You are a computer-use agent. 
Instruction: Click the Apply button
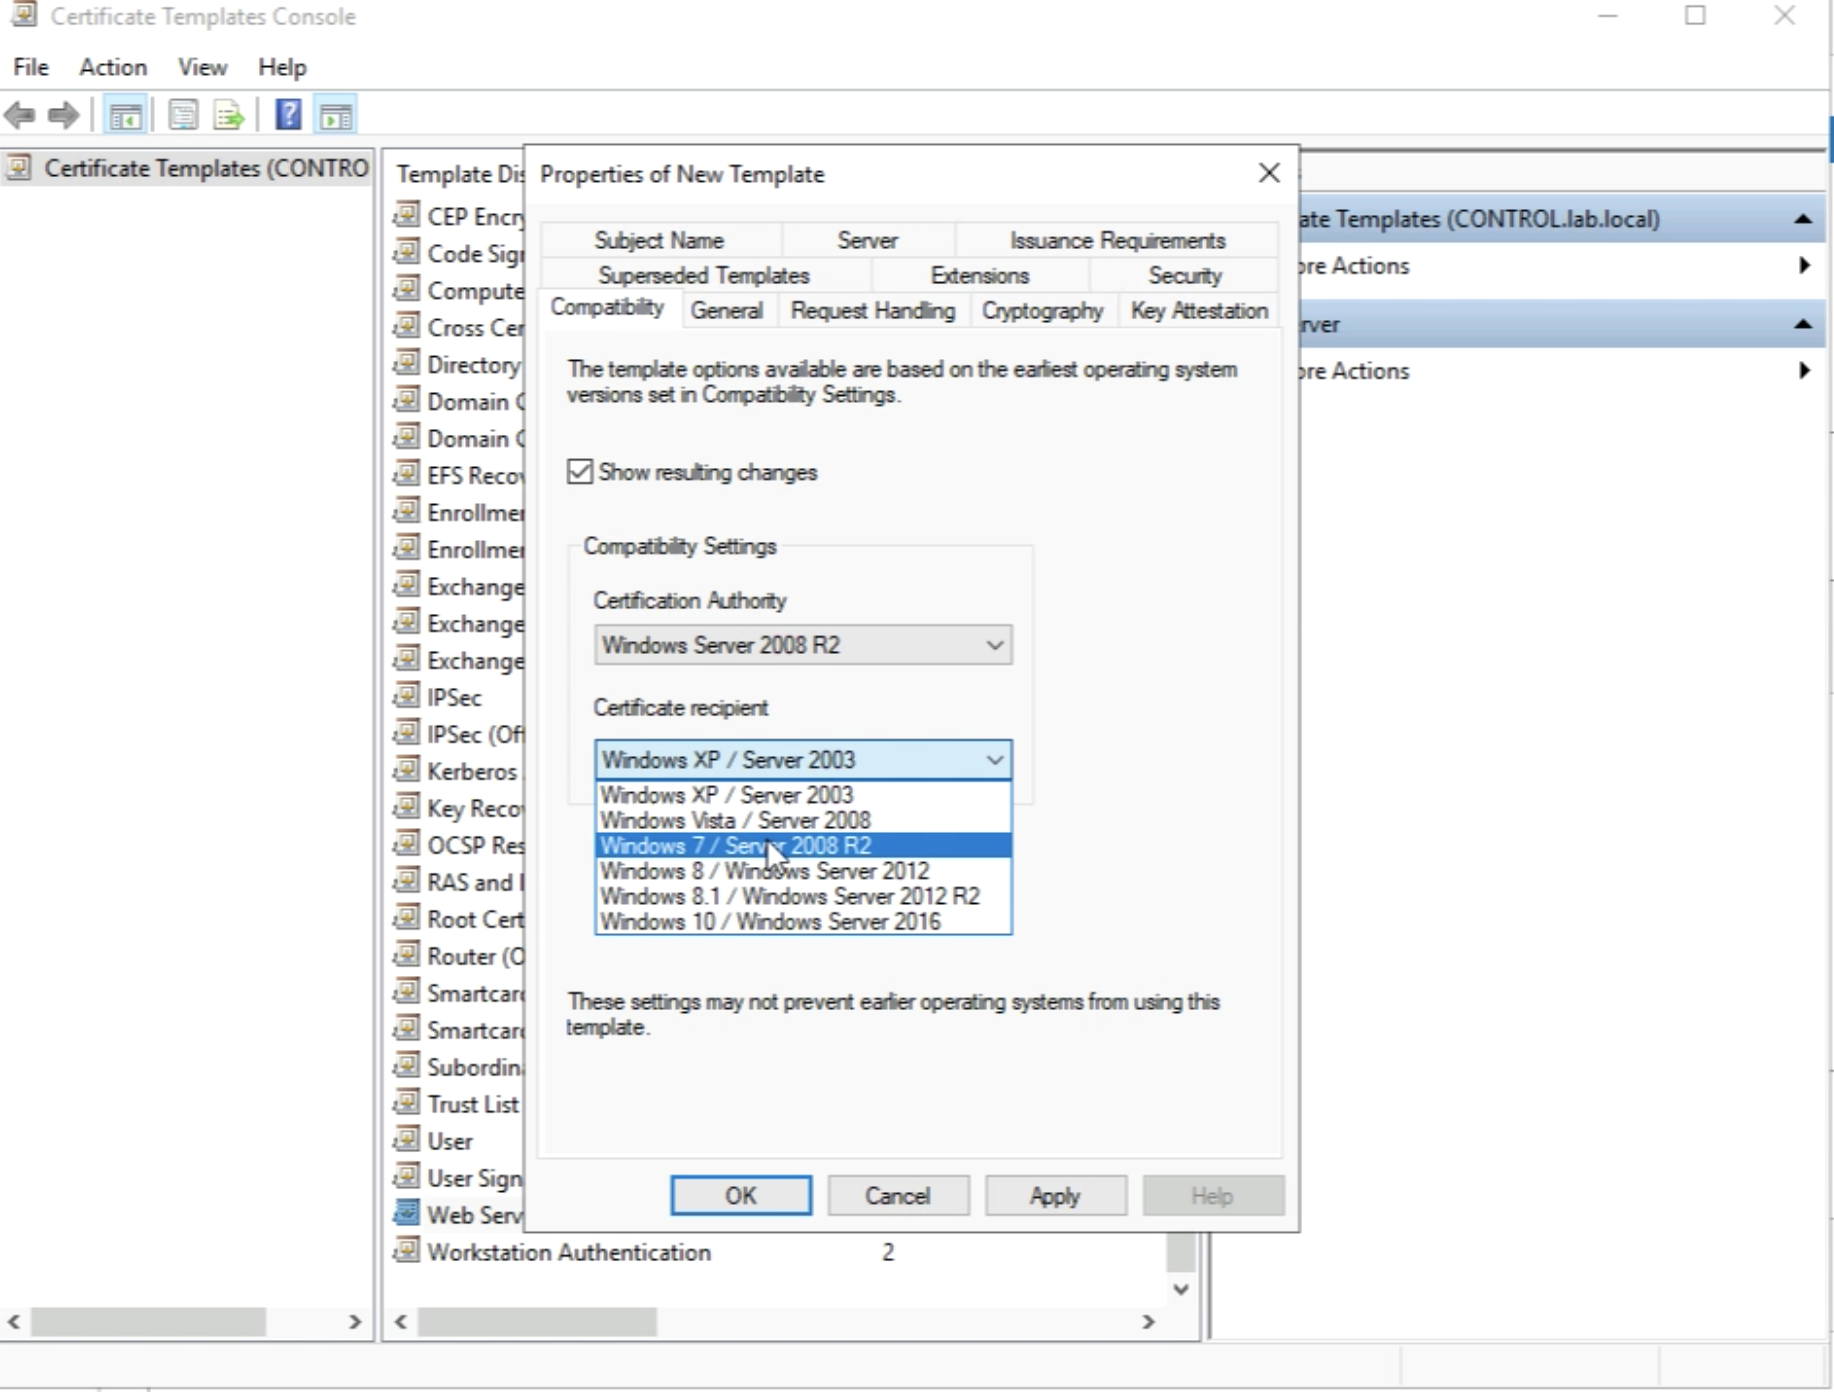coord(1055,1196)
